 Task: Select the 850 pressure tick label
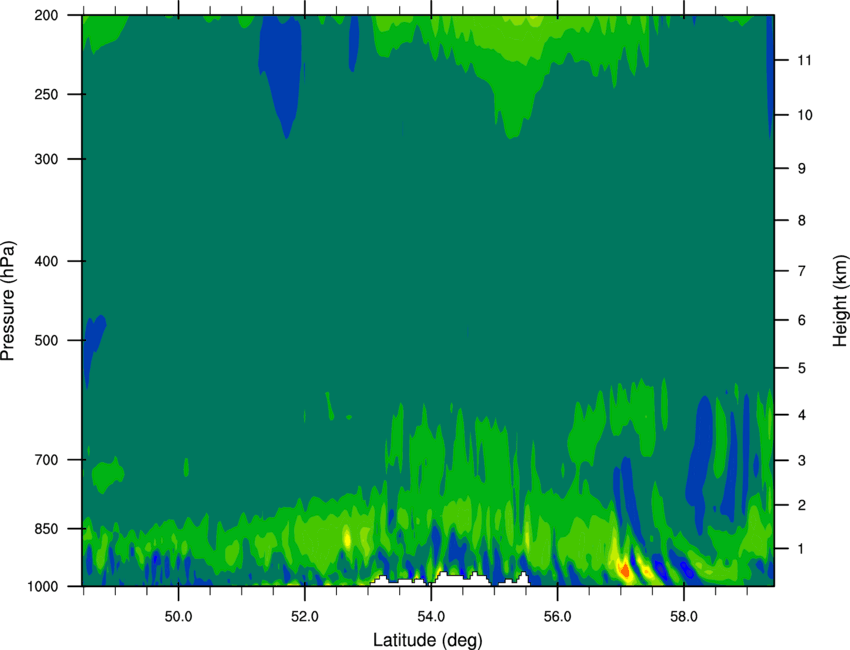click(x=47, y=529)
